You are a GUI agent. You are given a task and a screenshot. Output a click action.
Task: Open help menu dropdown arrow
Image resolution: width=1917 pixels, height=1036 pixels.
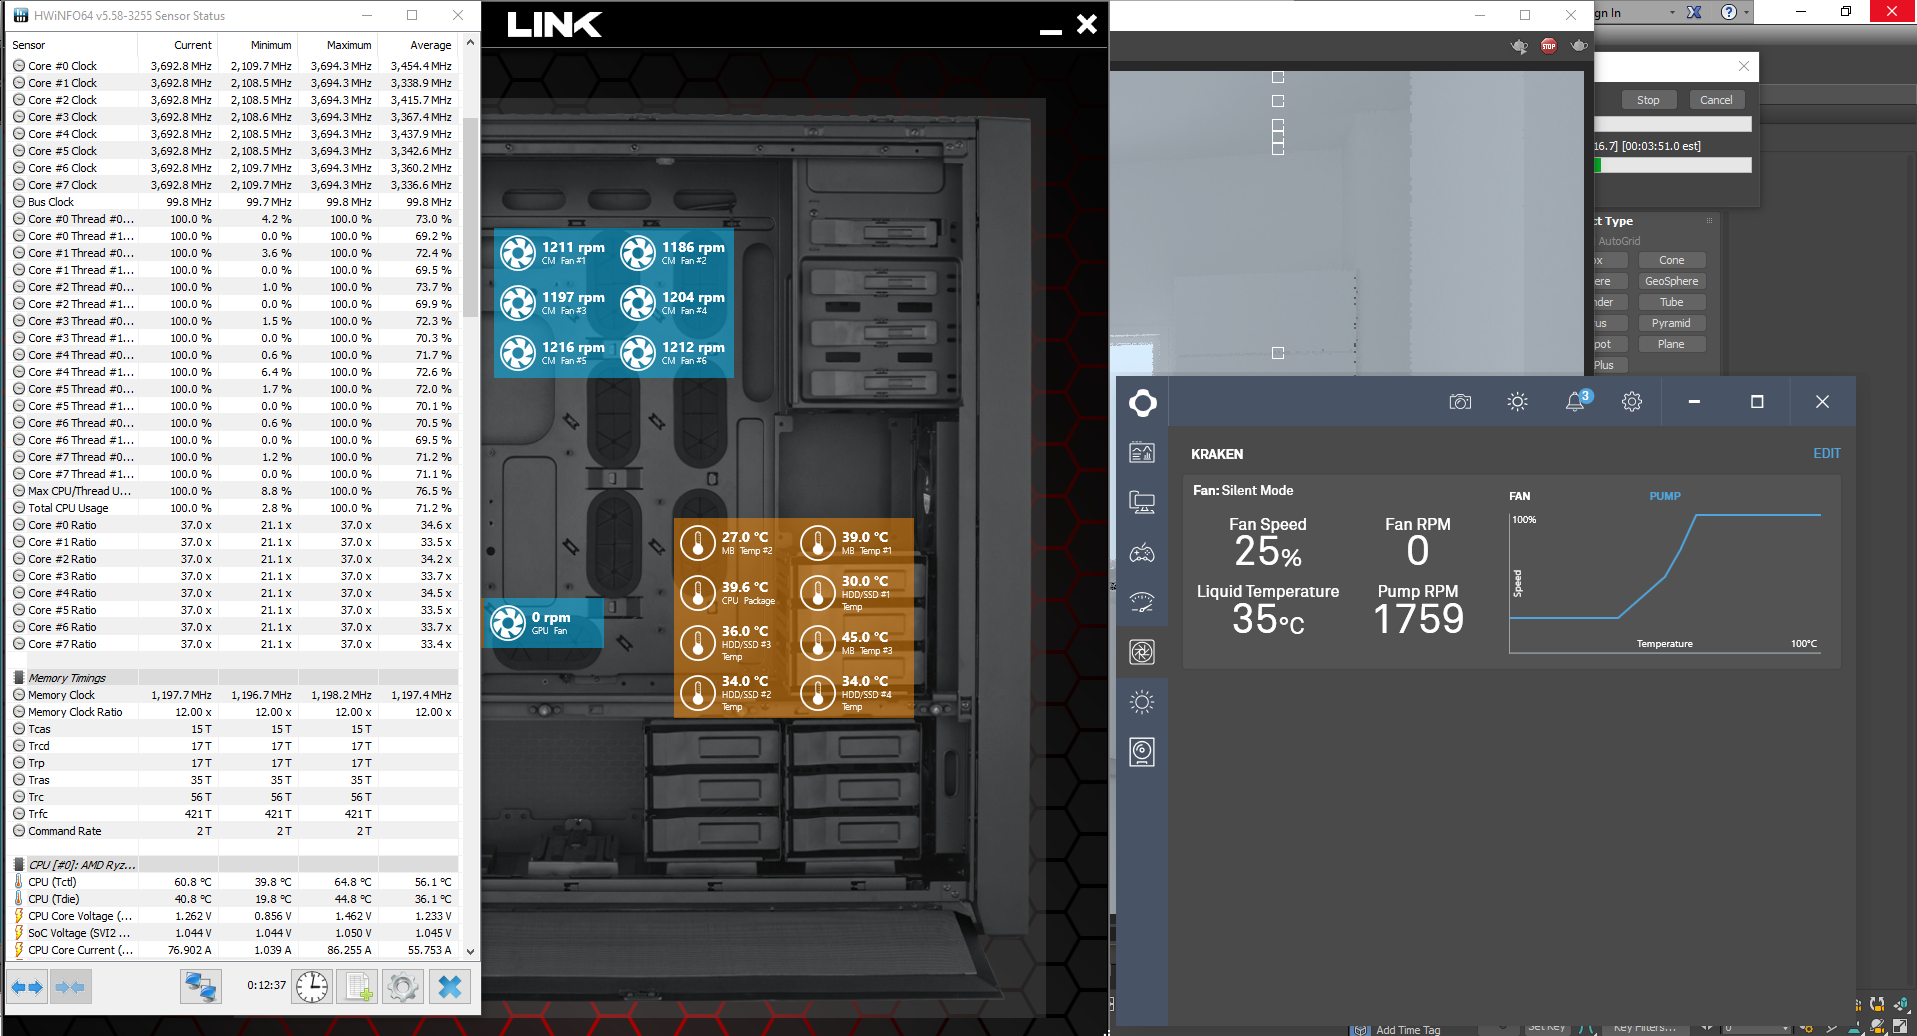point(1746,13)
